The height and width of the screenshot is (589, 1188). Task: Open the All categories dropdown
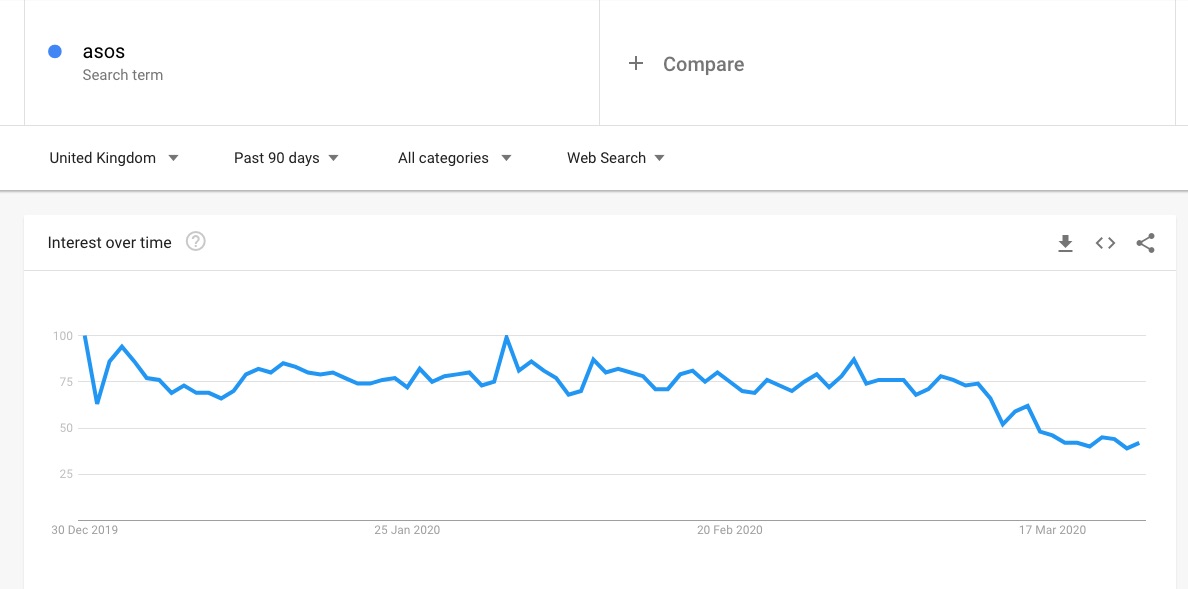[454, 158]
